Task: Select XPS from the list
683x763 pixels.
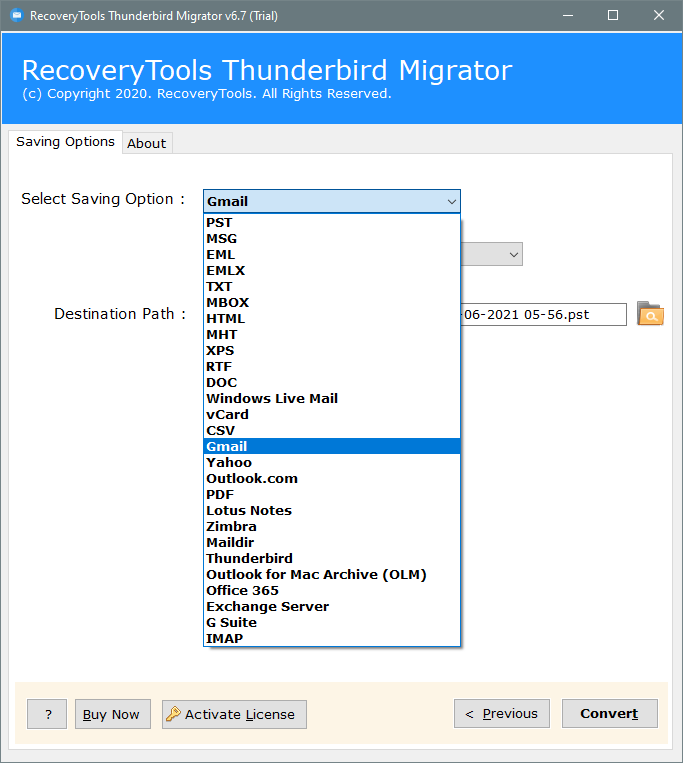Action: pyautogui.click(x=332, y=351)
